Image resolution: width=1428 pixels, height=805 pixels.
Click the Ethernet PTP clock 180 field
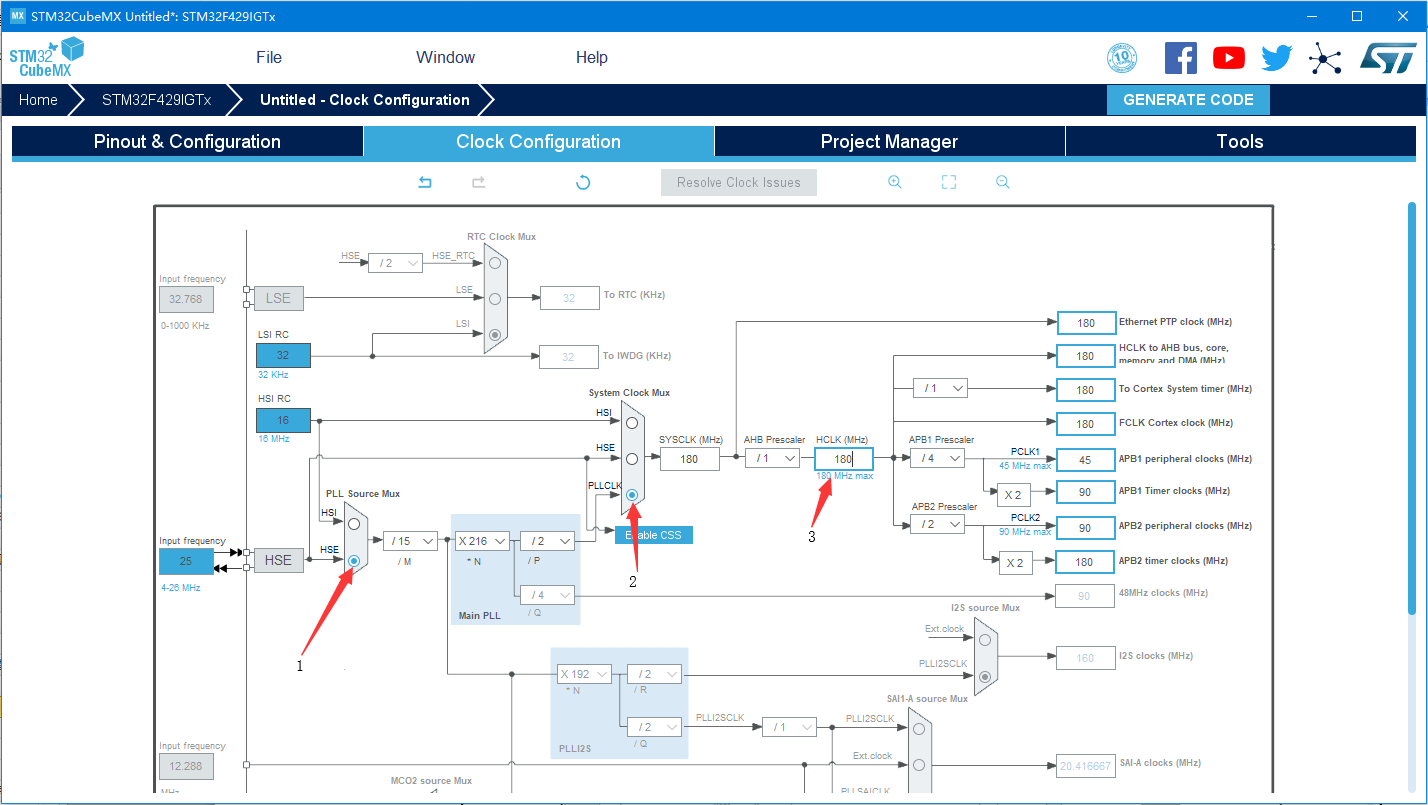pyautogui.click(x=1086, y=323)
